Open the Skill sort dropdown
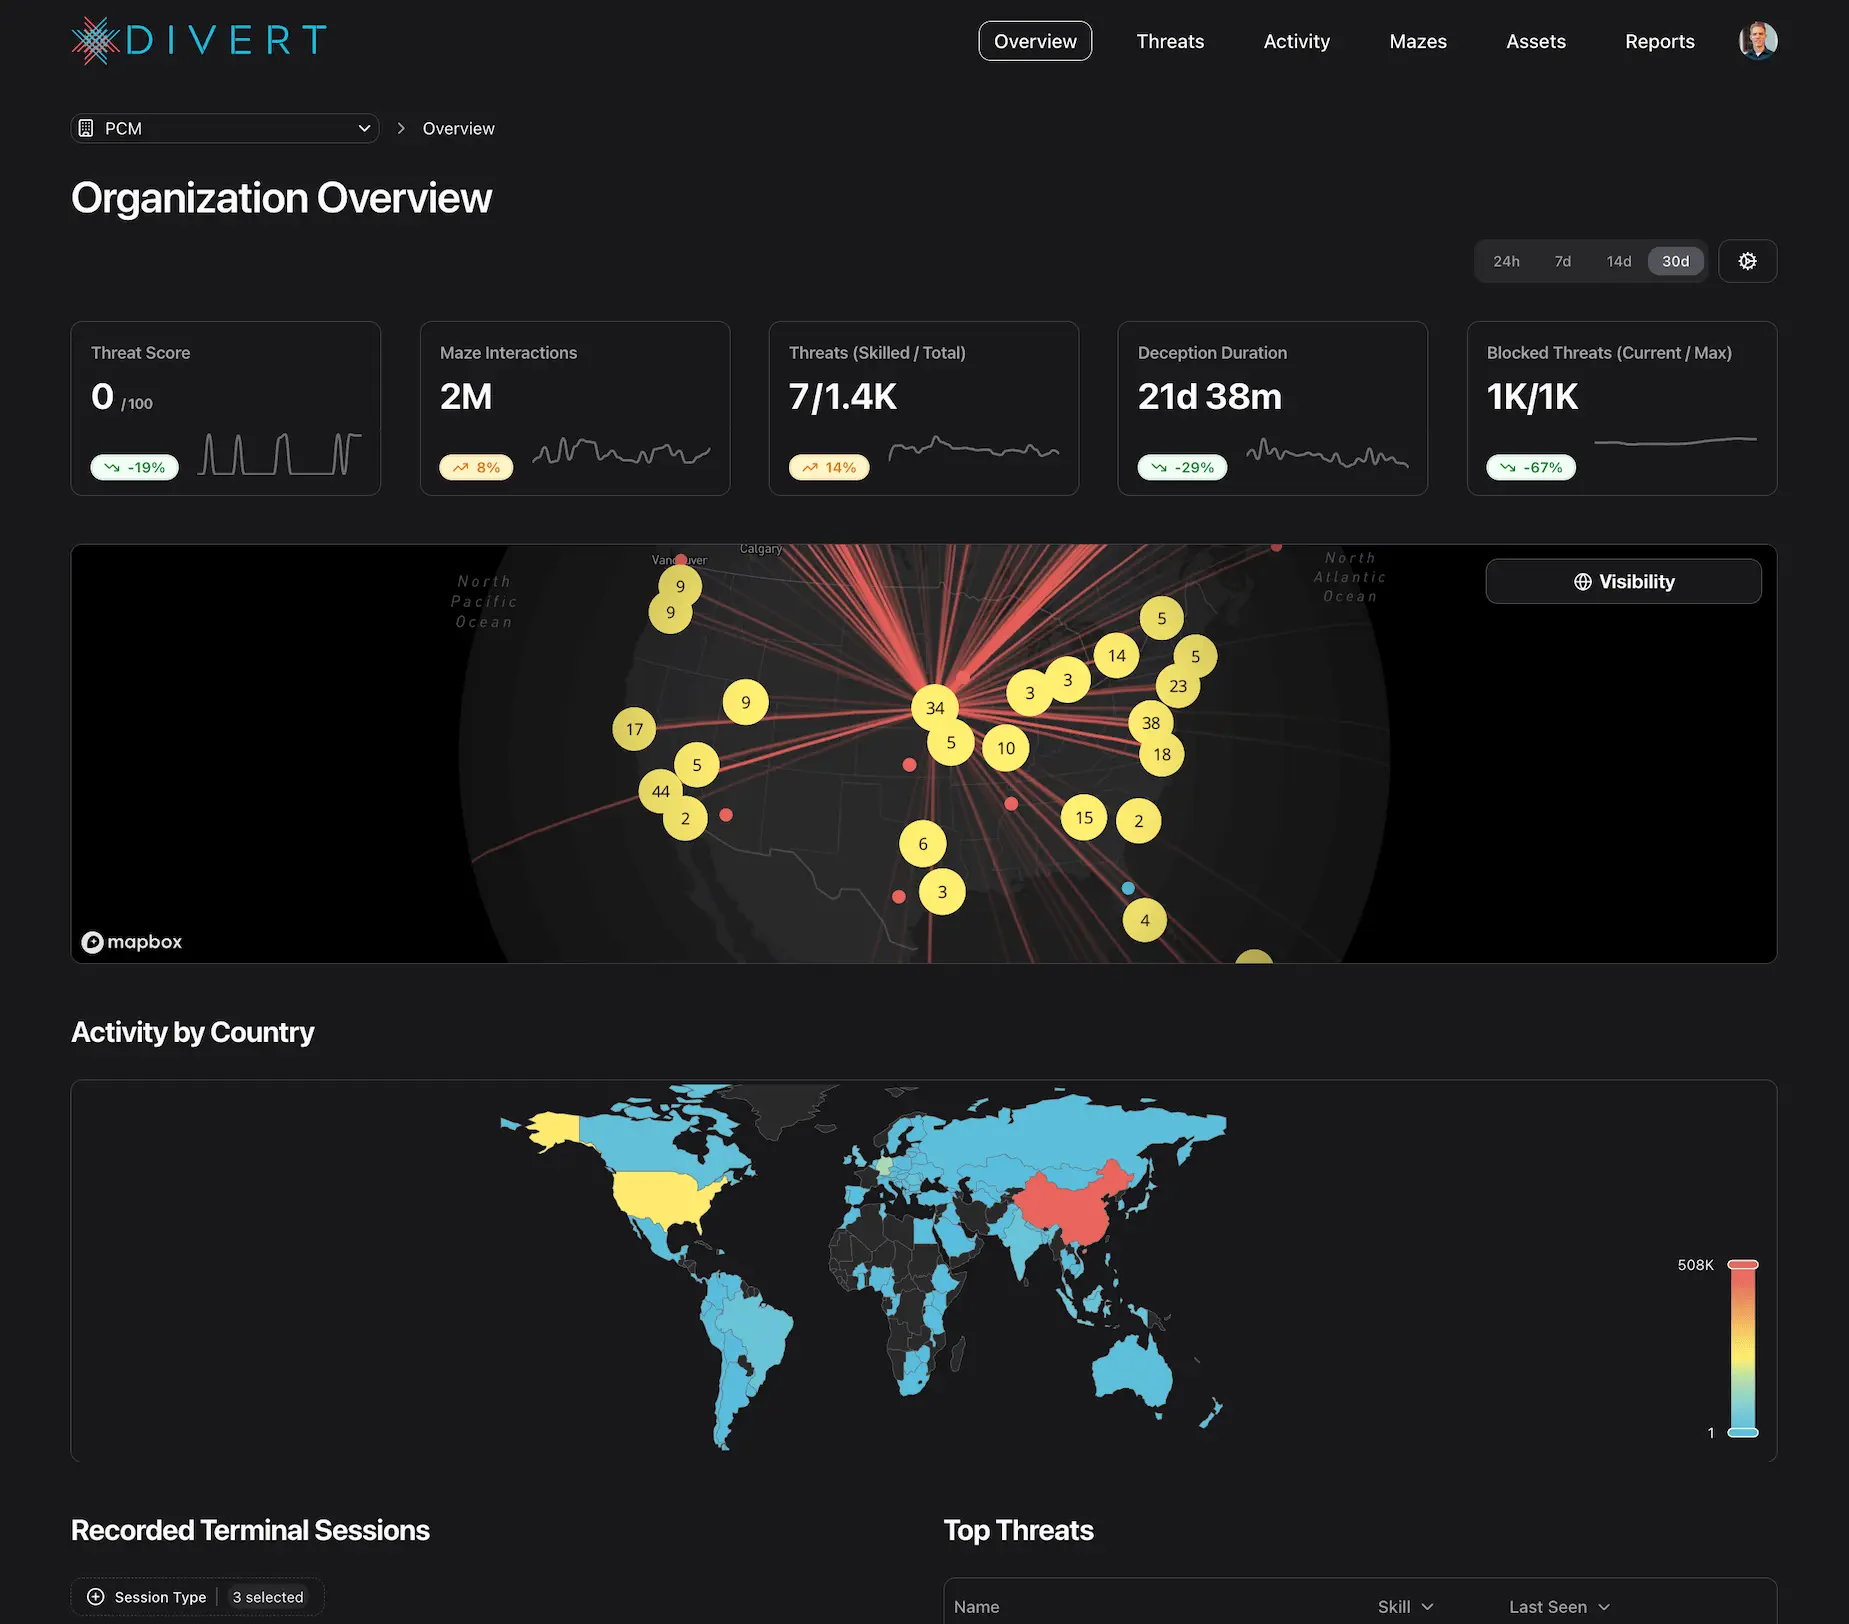The height and width of the screenshot is (1624, 1849). click(1404, 1605)
